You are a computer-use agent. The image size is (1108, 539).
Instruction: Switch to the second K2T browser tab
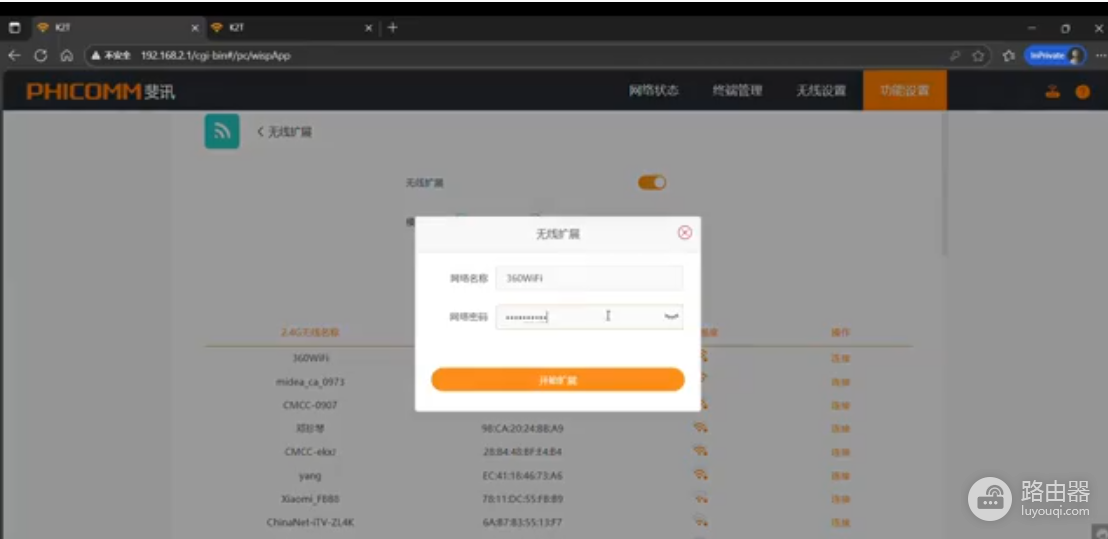(291, 28)
